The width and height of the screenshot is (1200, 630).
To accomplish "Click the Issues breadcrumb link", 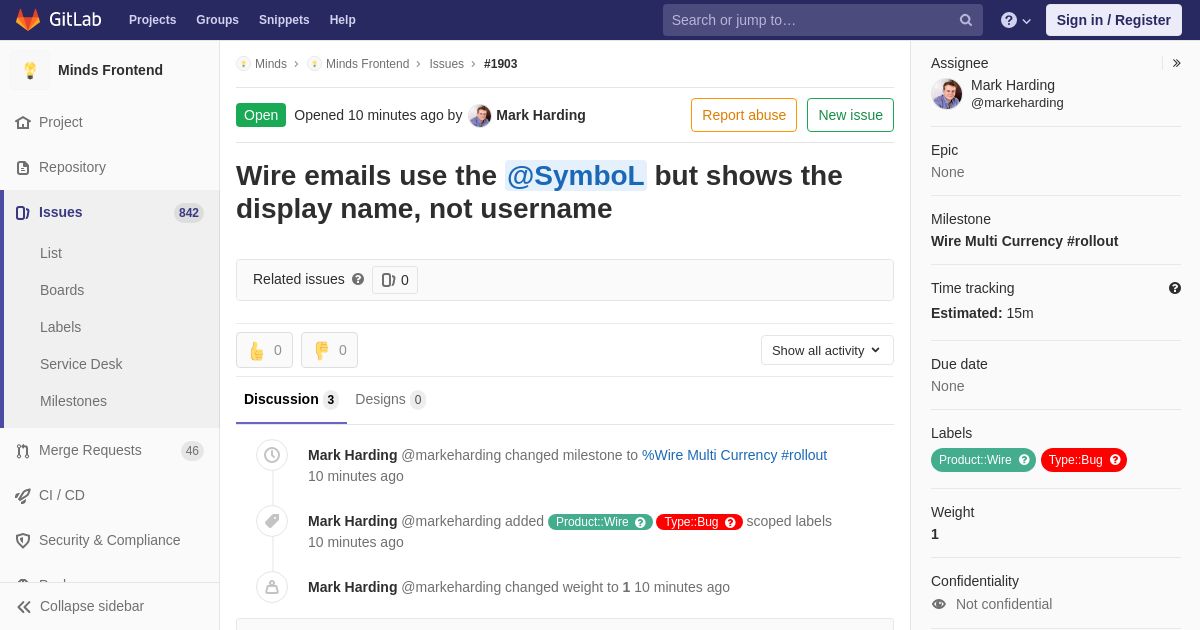I will [447, 64].
